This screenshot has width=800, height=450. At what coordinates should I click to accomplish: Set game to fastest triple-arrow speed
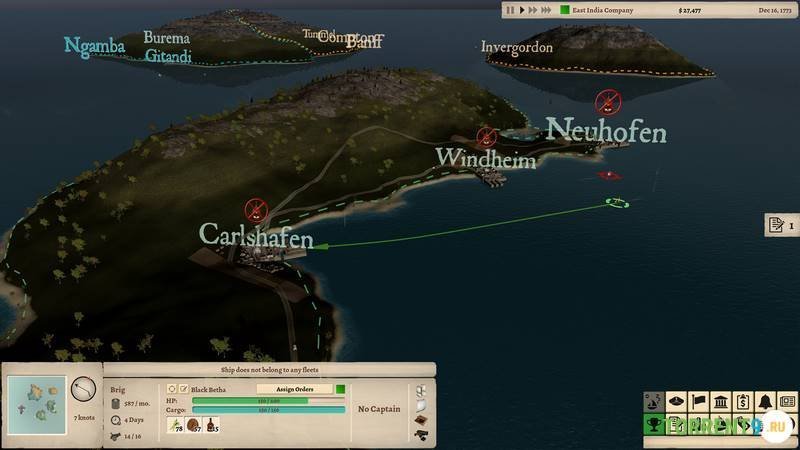tap(547, 10)
